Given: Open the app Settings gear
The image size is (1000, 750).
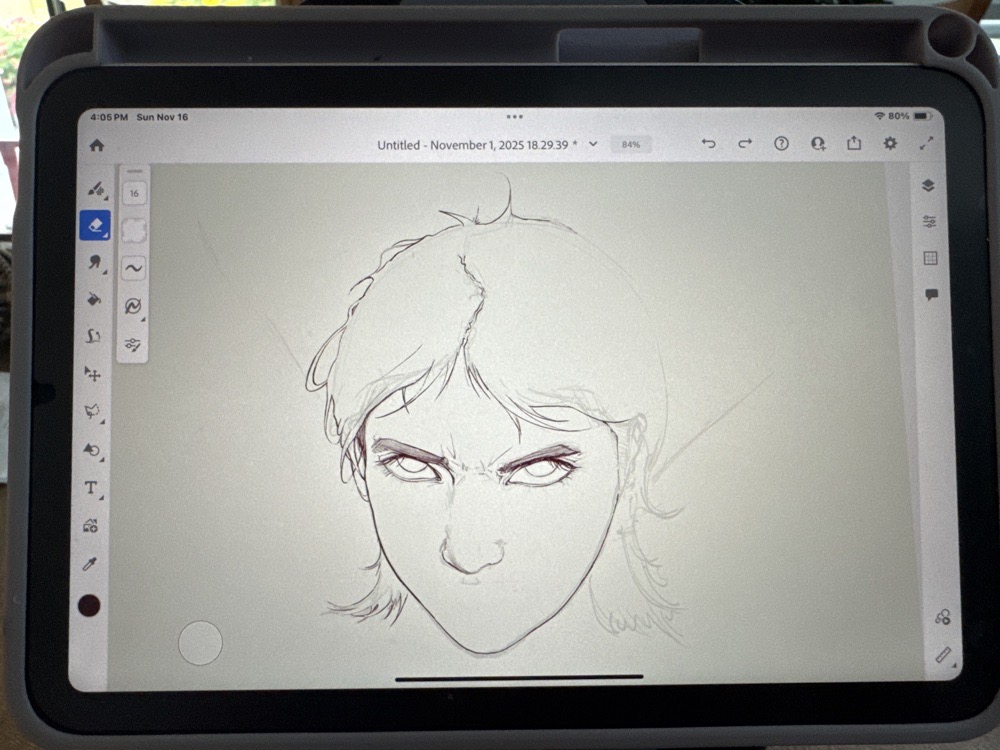Looking at the screenshot, I should (890, 144).
